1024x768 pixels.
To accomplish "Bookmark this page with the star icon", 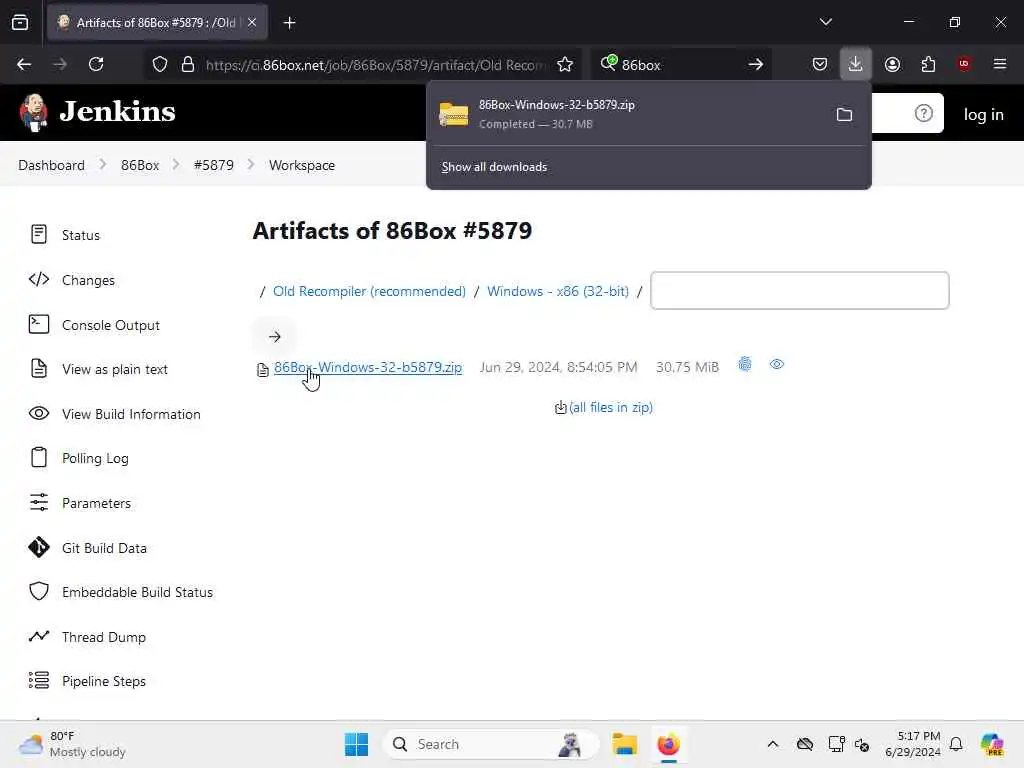I will tap(565, 64).
